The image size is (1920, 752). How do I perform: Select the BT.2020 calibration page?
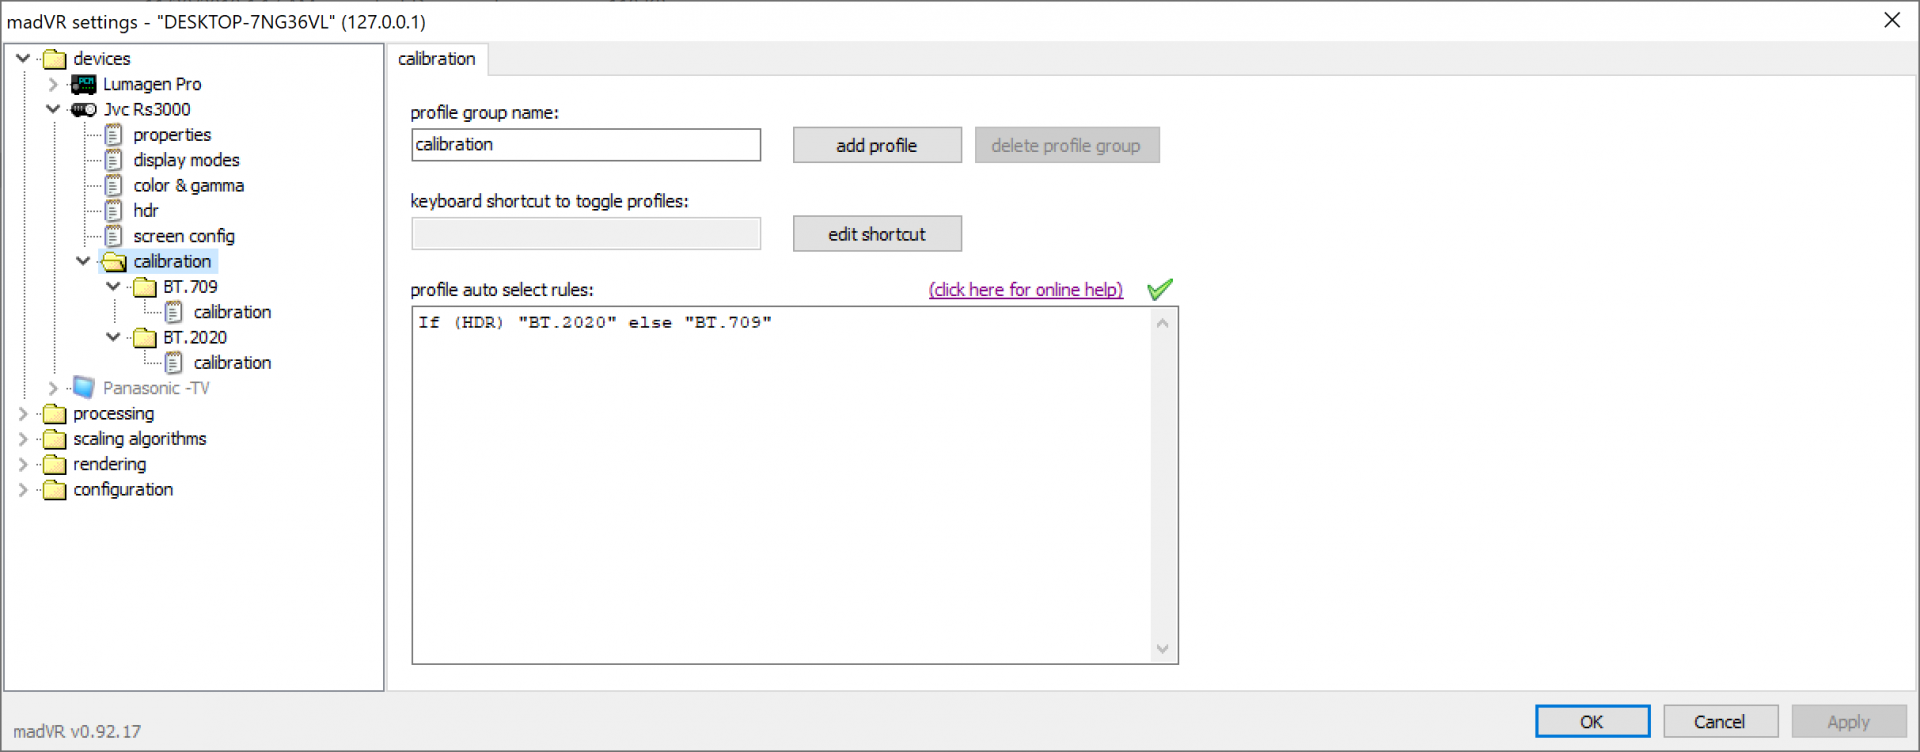tap(232, 363)
